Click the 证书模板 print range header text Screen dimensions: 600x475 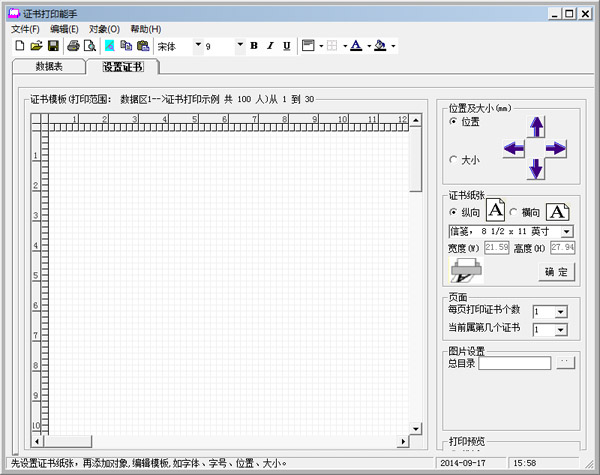[172, 100]
